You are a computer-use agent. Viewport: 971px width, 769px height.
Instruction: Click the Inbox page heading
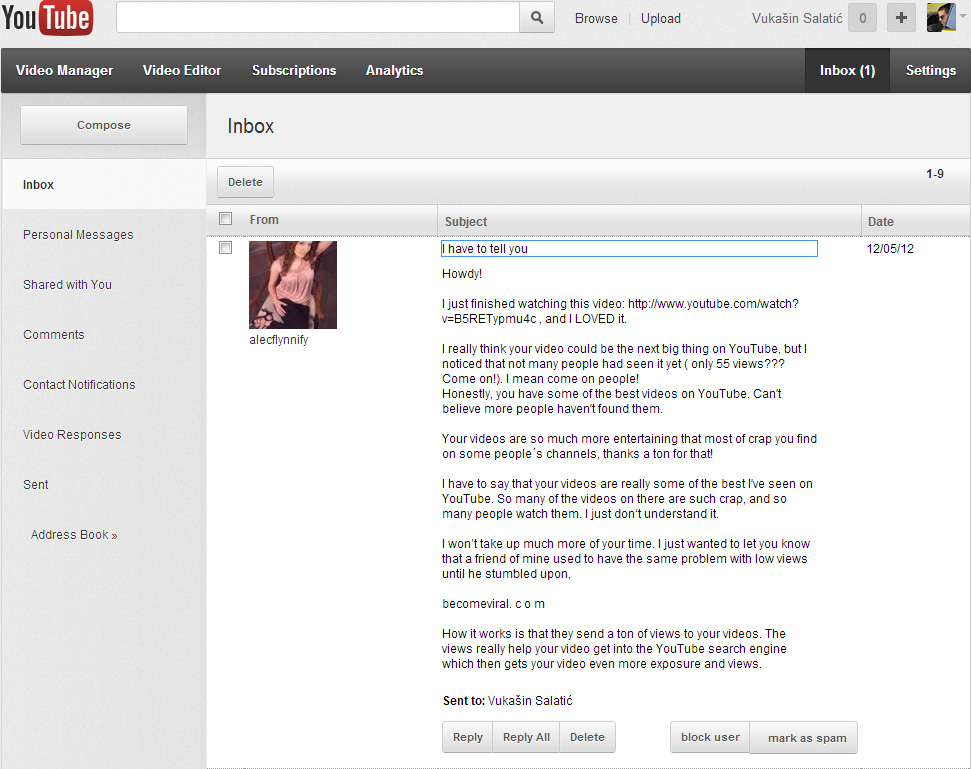[251, 126]
